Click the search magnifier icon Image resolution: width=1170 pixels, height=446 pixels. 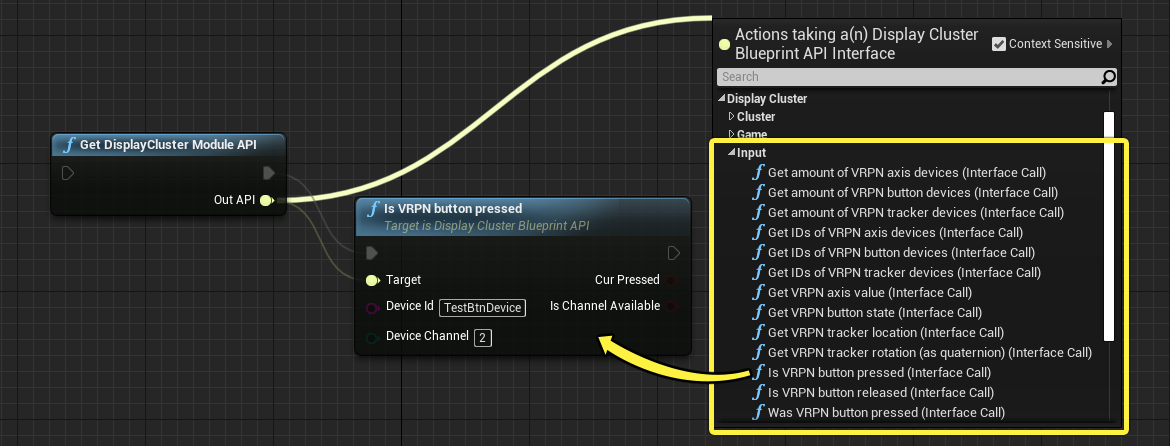click(x=1109, y=77)
